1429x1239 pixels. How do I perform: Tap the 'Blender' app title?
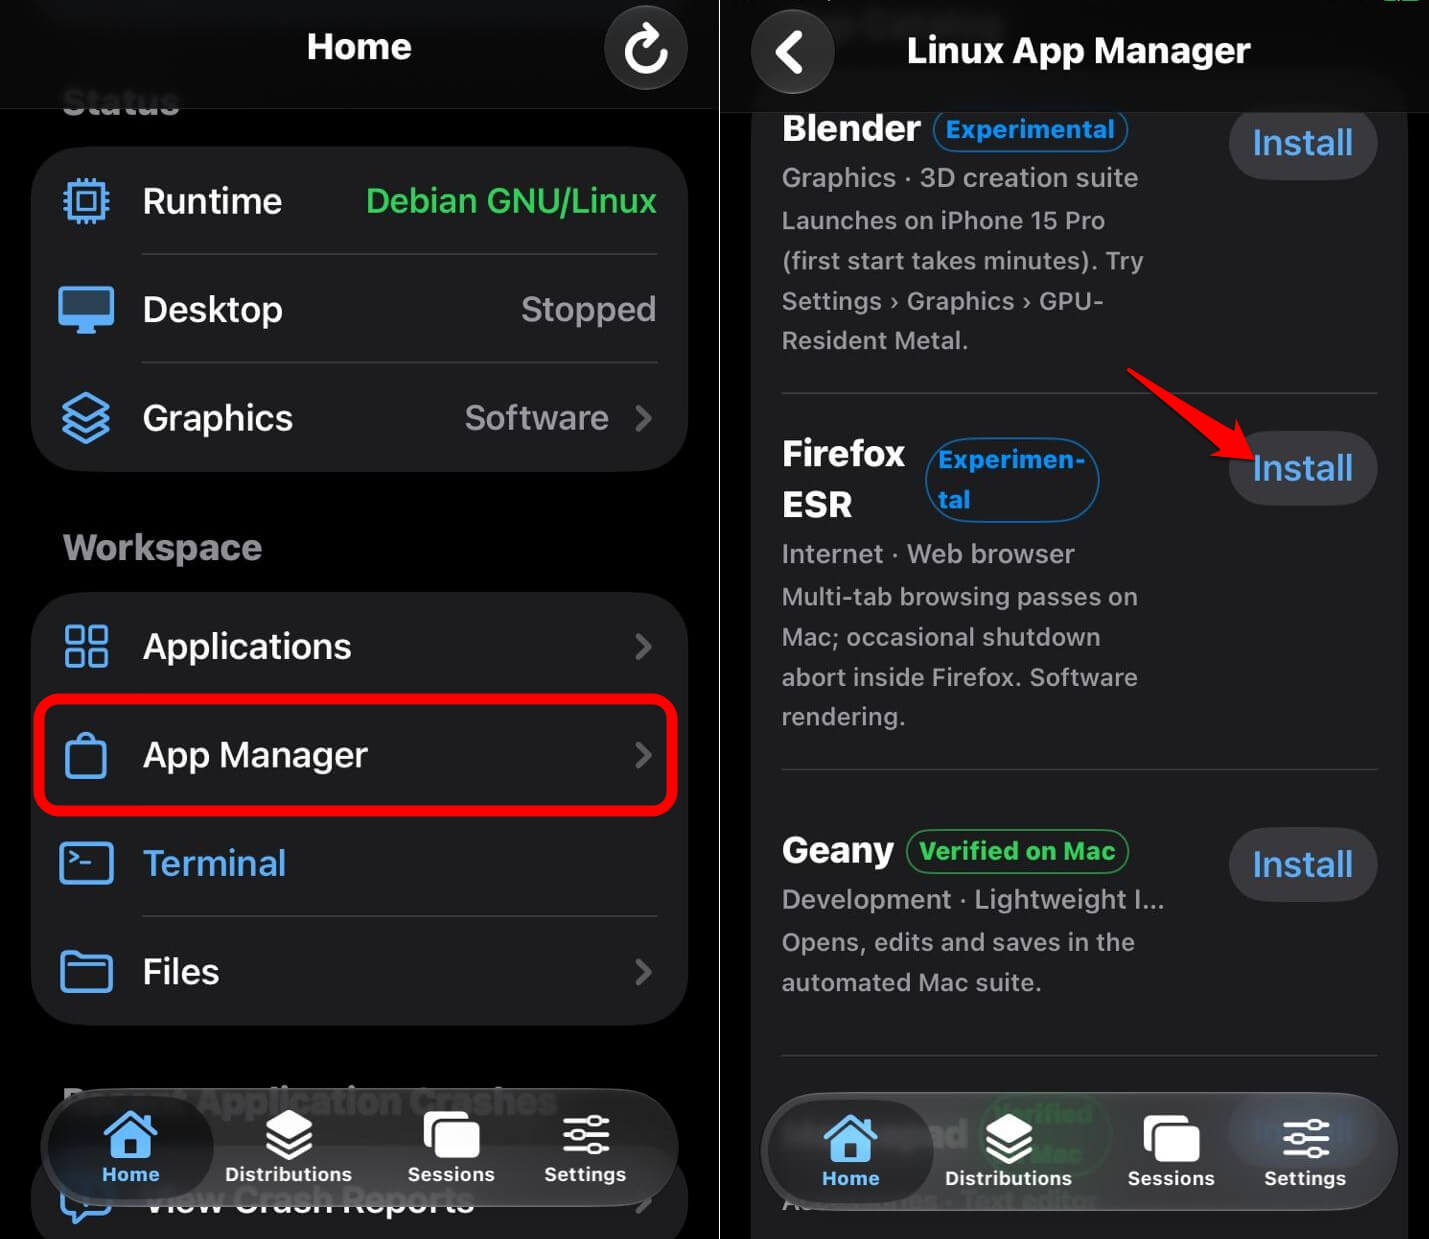(850, 129)
